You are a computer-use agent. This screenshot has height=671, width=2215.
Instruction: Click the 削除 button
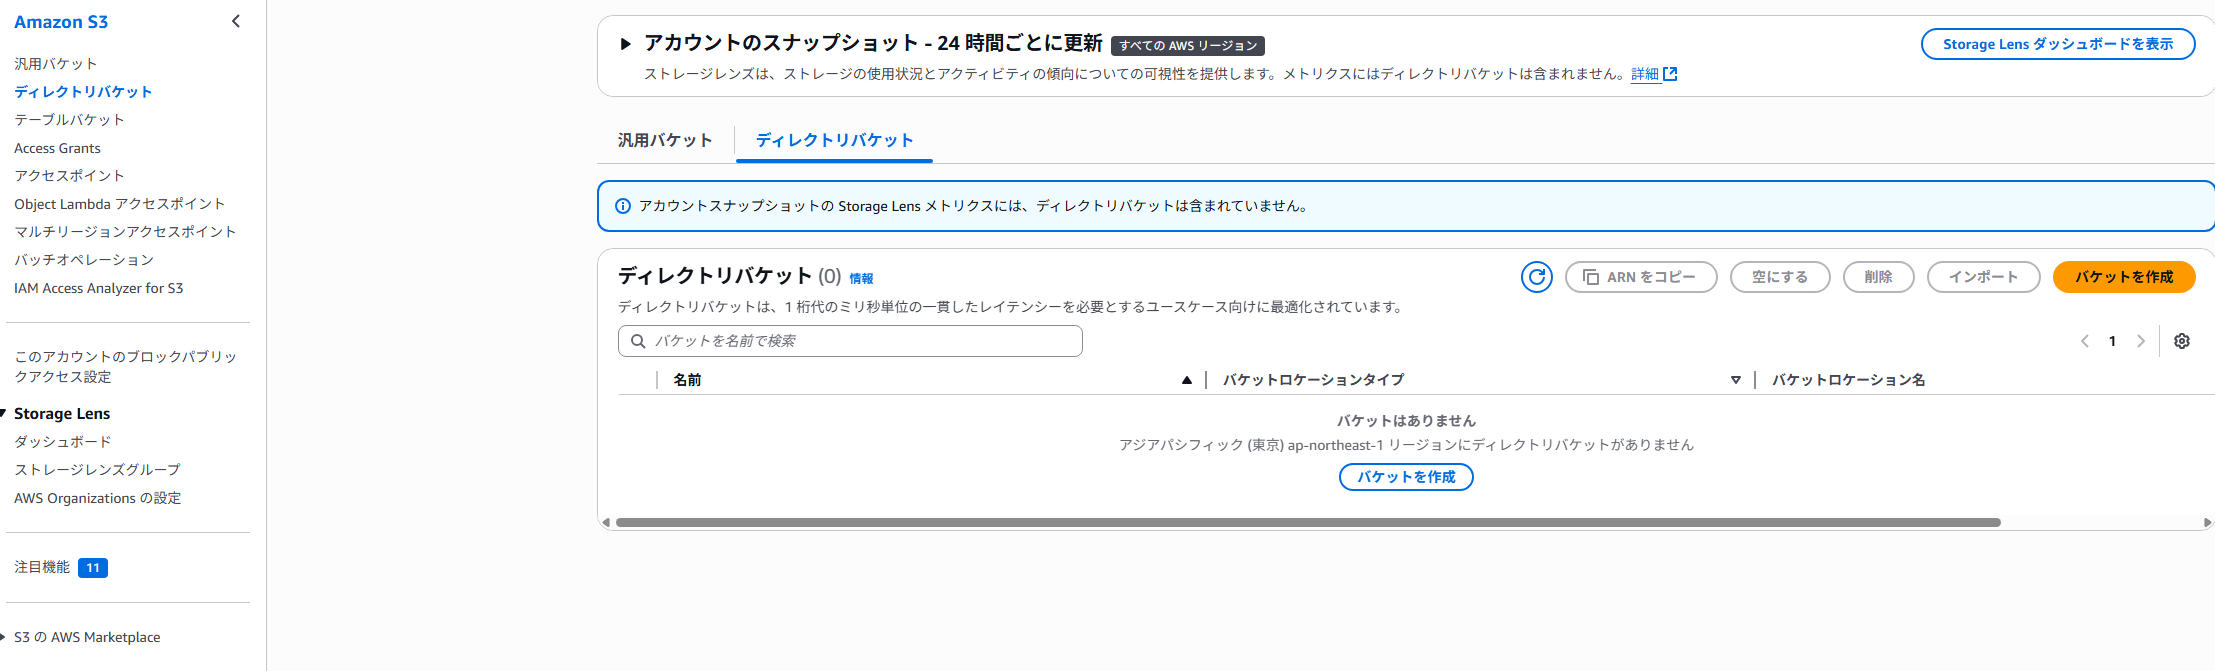(1878, 277)
